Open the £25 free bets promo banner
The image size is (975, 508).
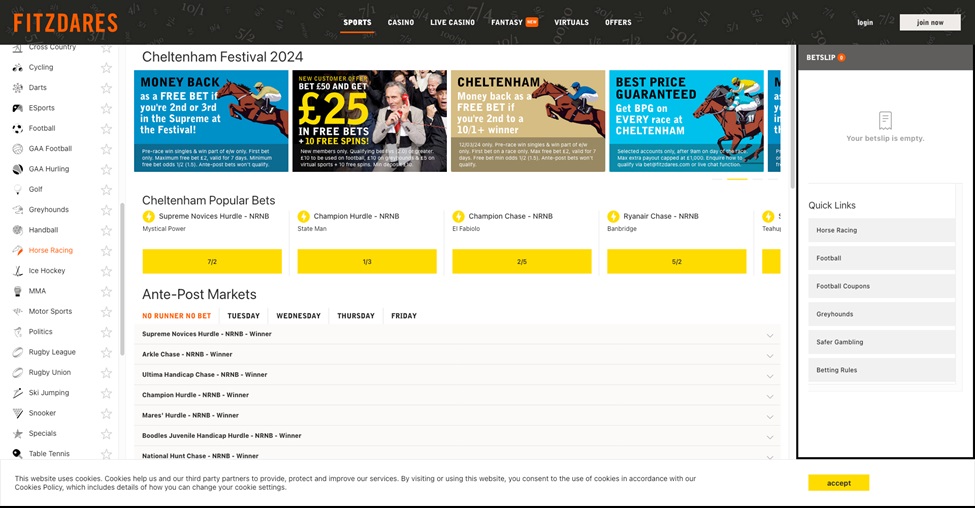pyautogui.click(x=369, y=120)
